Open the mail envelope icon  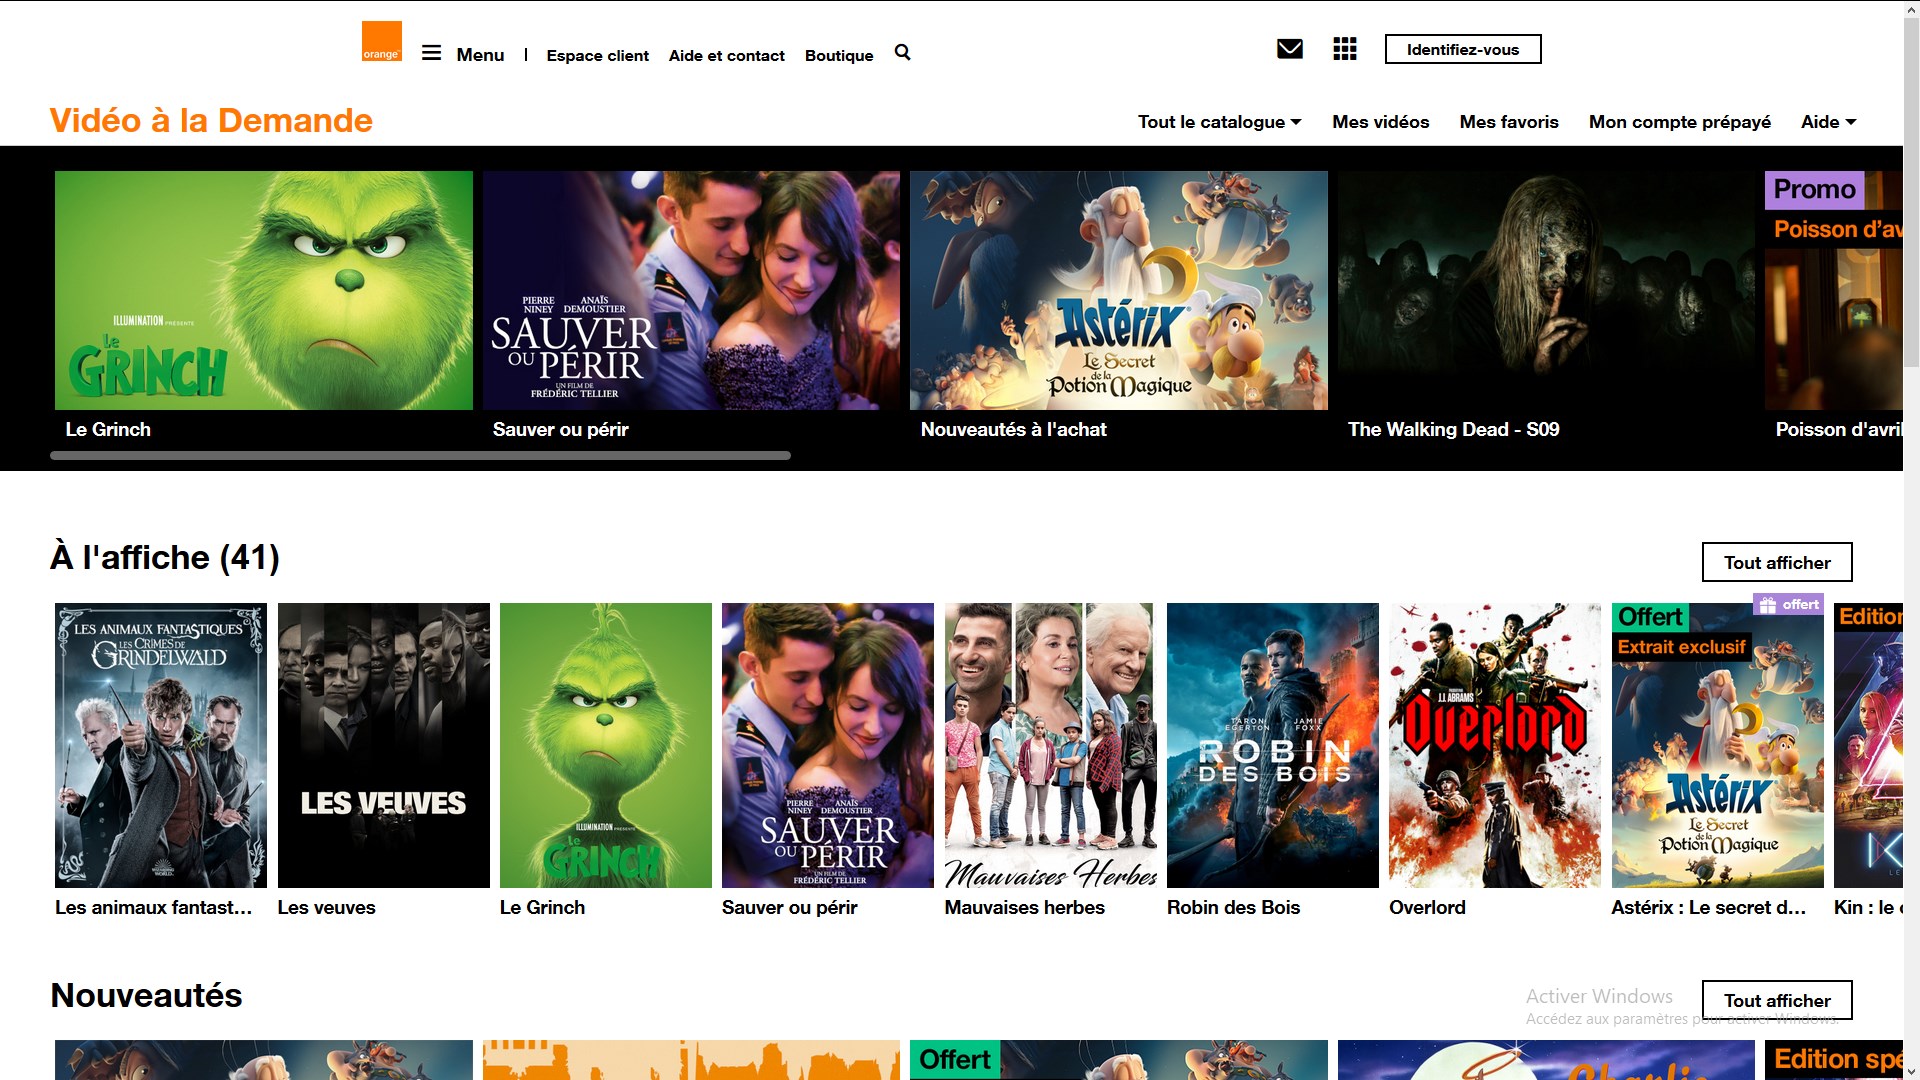1290,49
